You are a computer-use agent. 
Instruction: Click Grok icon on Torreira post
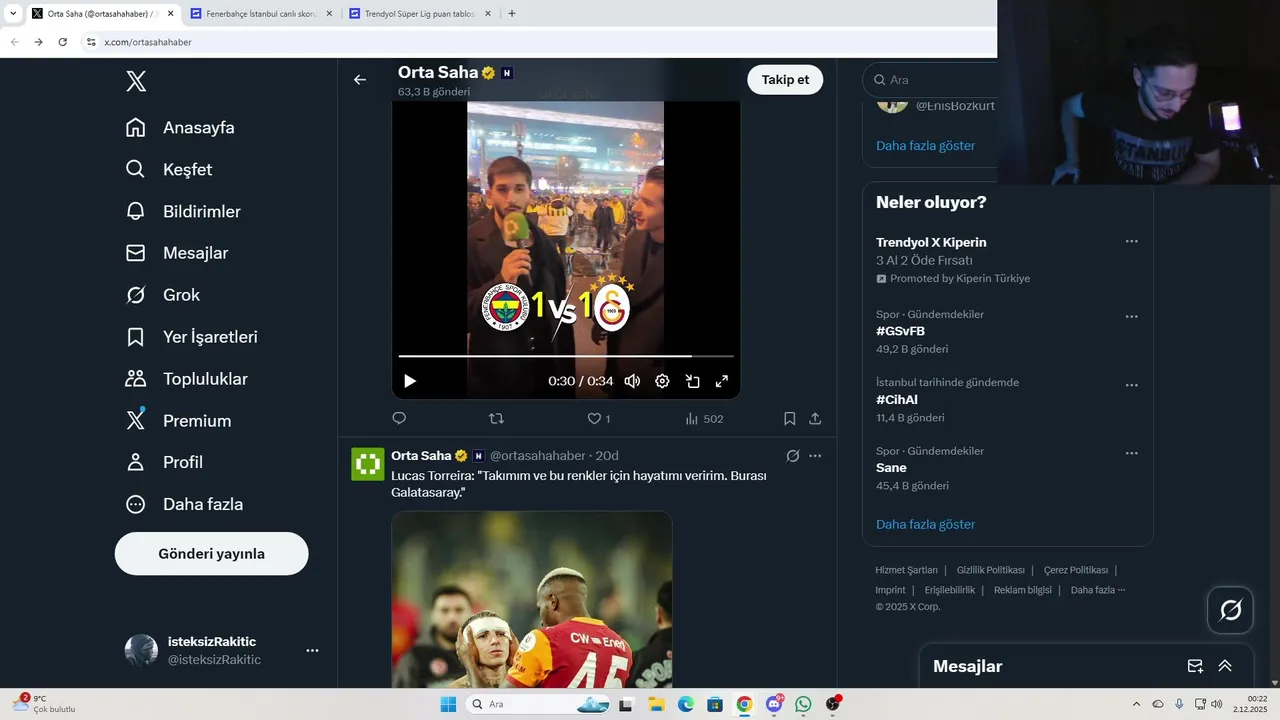[793, 456]
